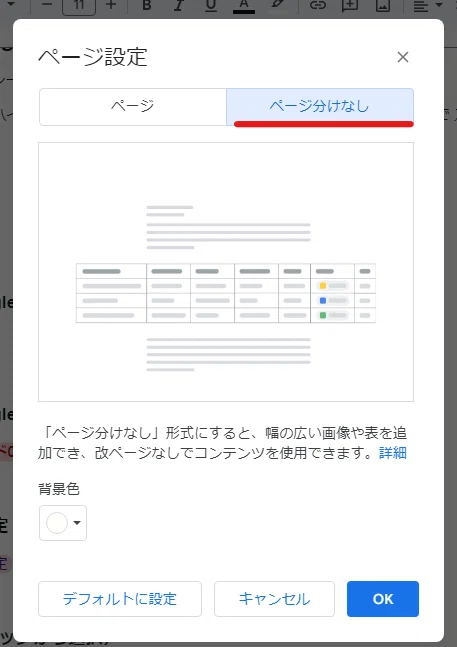
Task: Select the ページ分けなし tab
Action: [320, 106]
